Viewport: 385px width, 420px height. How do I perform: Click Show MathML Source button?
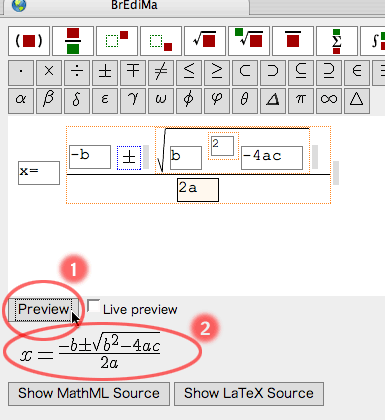pyautogui.click(x=89, y=394)
